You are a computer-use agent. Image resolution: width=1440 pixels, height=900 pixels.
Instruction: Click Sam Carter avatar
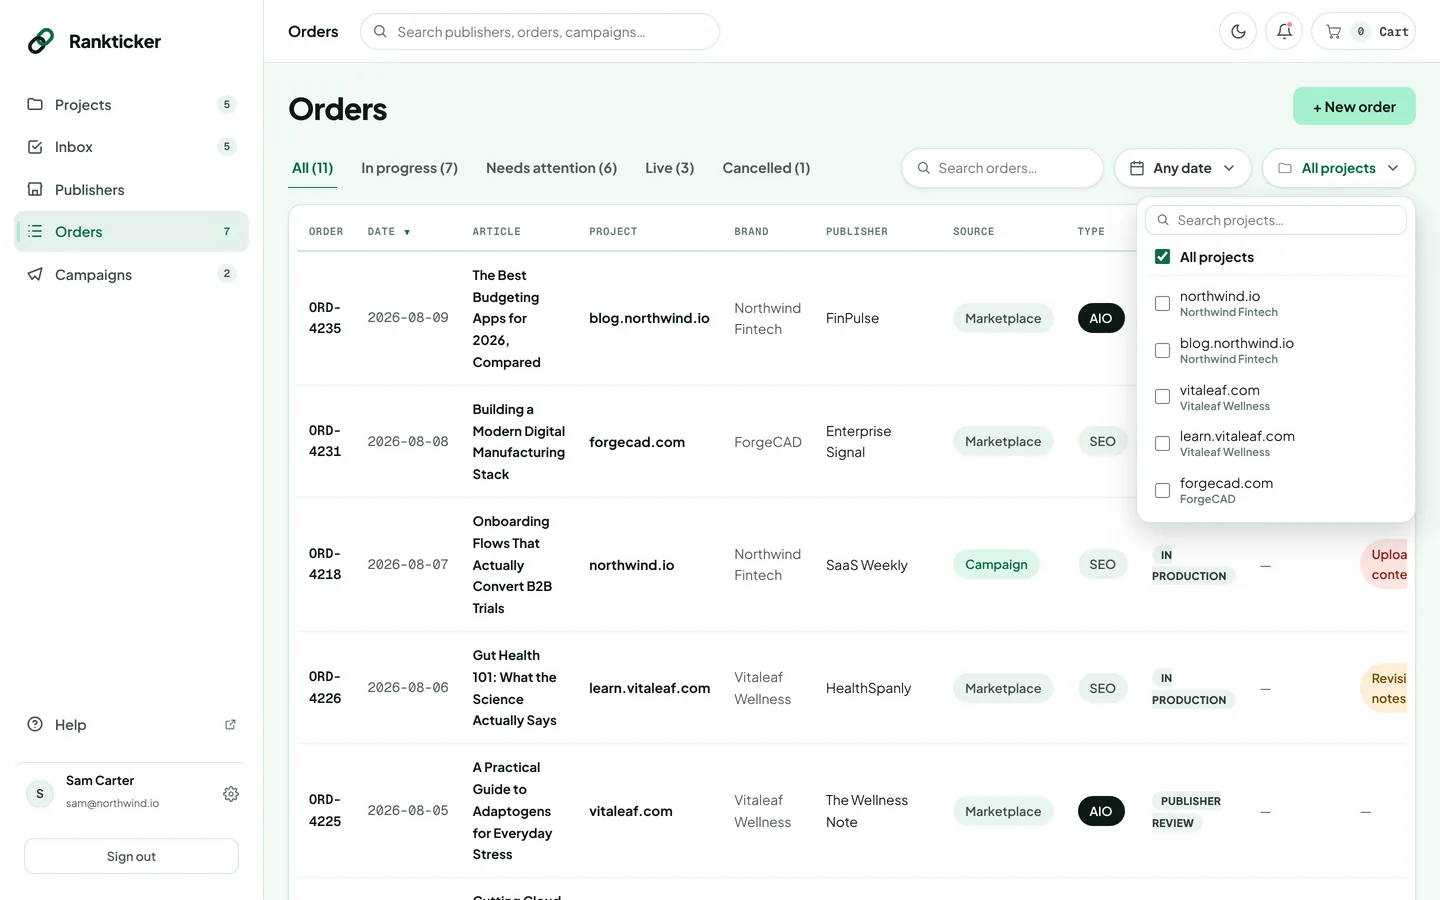pos(39,794)
